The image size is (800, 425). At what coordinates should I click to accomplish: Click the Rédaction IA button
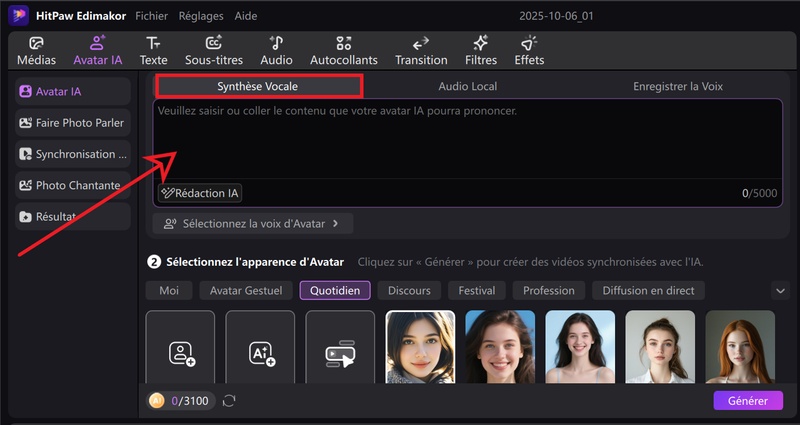click(x=201, y=193)
